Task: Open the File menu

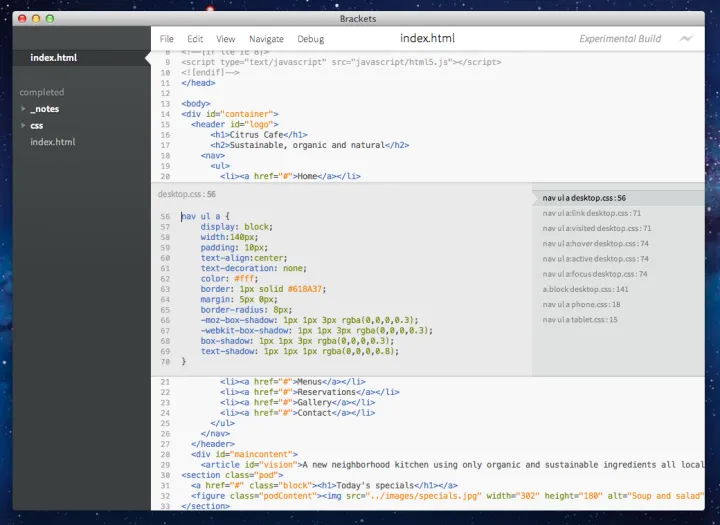Action: 167,39
